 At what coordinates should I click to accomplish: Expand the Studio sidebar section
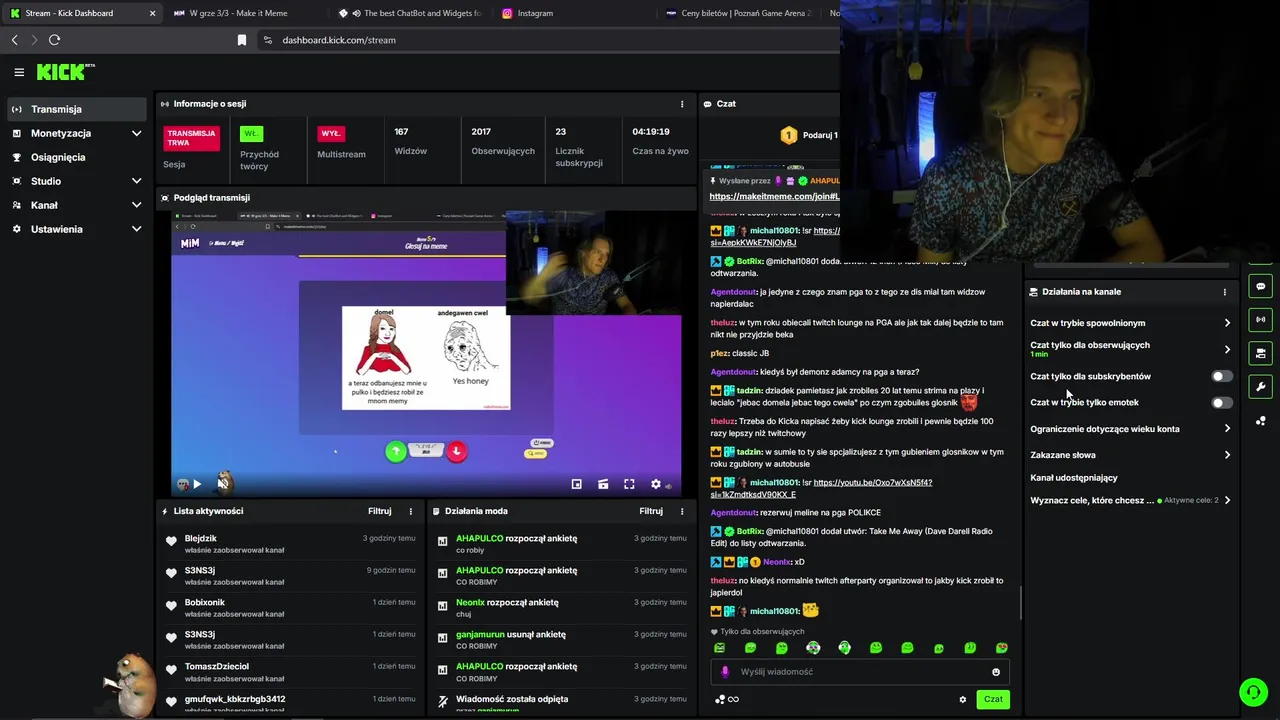(x=78, y=181)
